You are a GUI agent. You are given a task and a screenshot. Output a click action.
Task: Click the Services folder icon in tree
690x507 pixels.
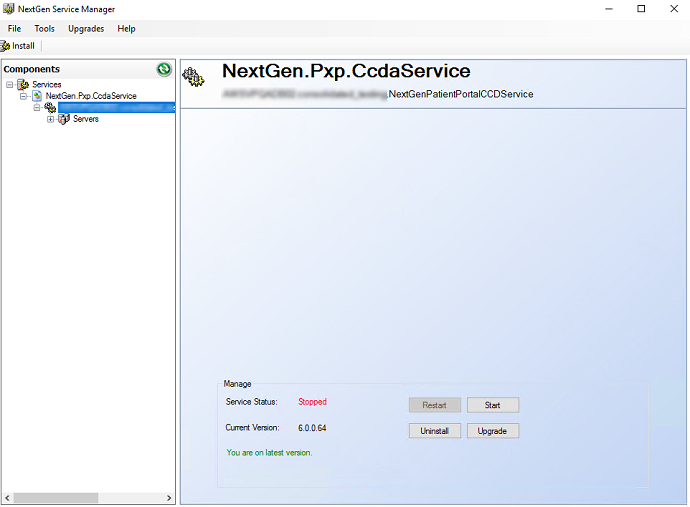23,84
